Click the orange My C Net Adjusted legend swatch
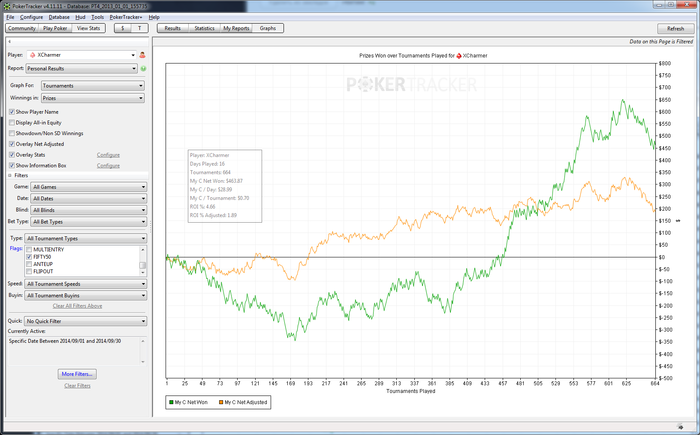 (221, 402)
